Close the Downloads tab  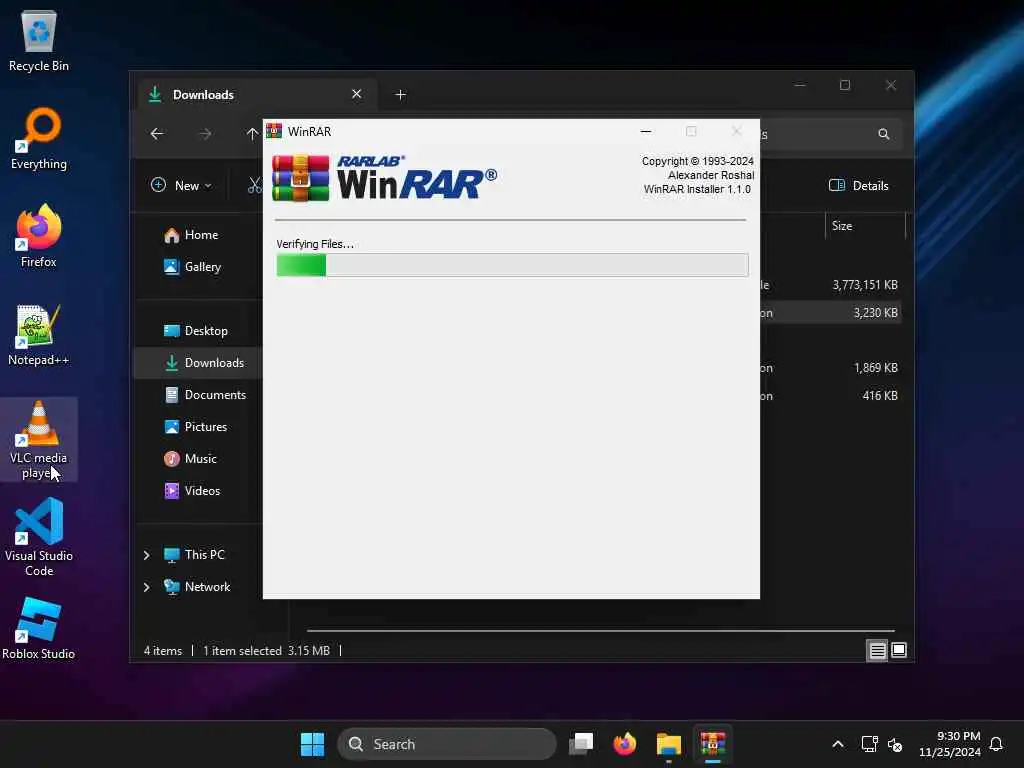coord(357,94)
